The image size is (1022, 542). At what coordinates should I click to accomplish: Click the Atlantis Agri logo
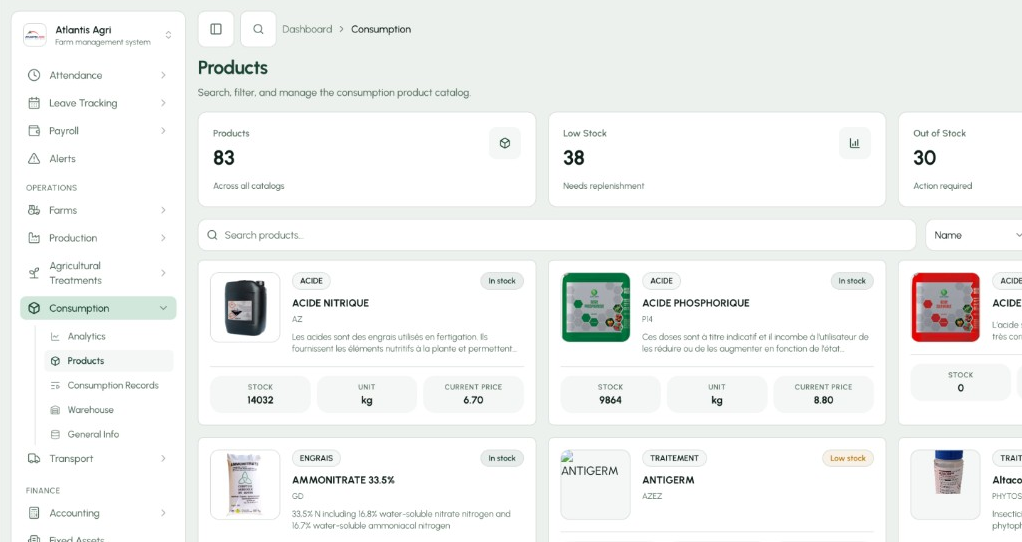tap(35, 35)
